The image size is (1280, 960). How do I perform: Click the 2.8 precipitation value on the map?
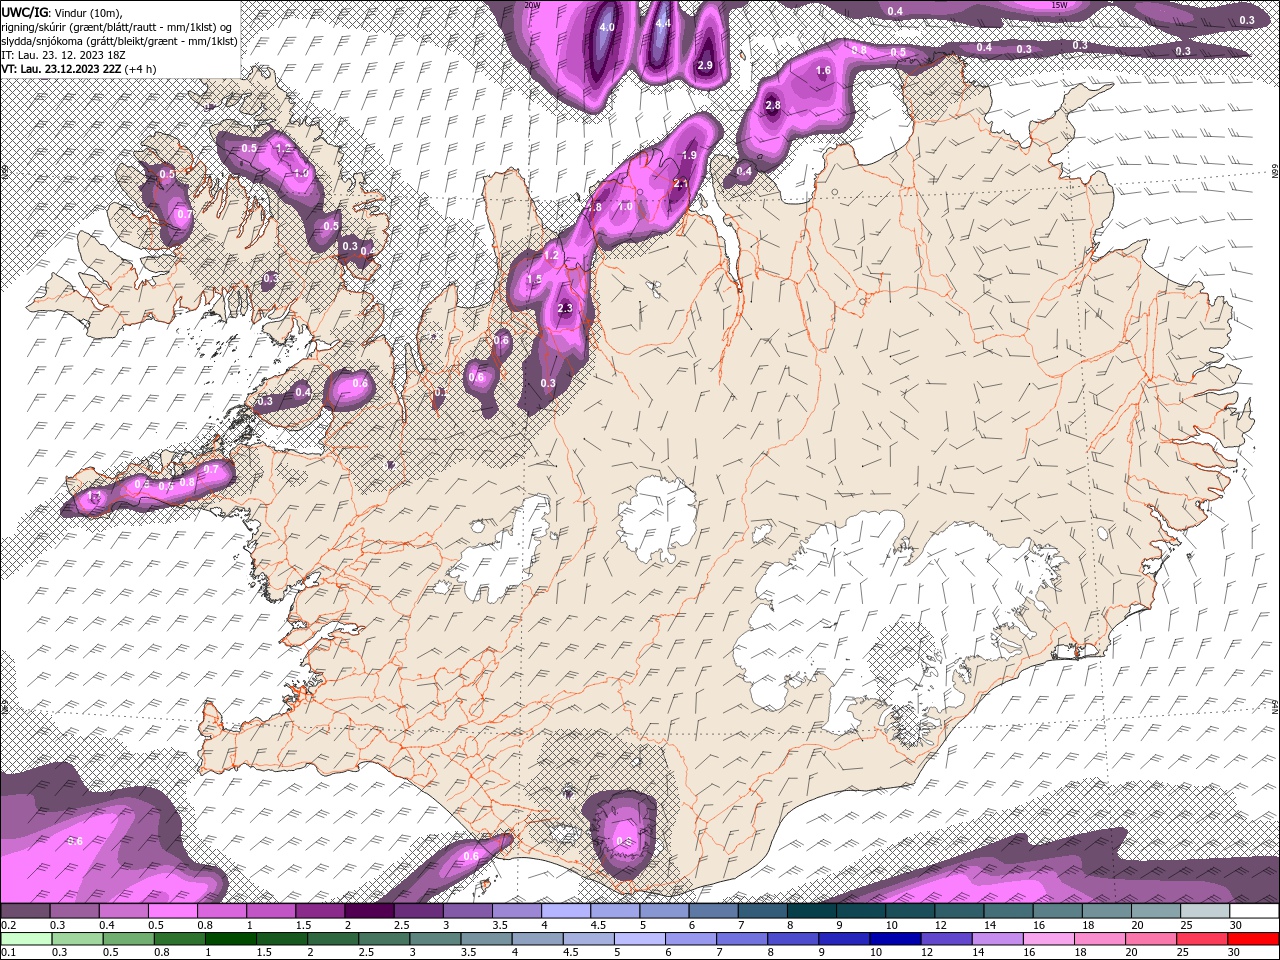pos(773,105)
